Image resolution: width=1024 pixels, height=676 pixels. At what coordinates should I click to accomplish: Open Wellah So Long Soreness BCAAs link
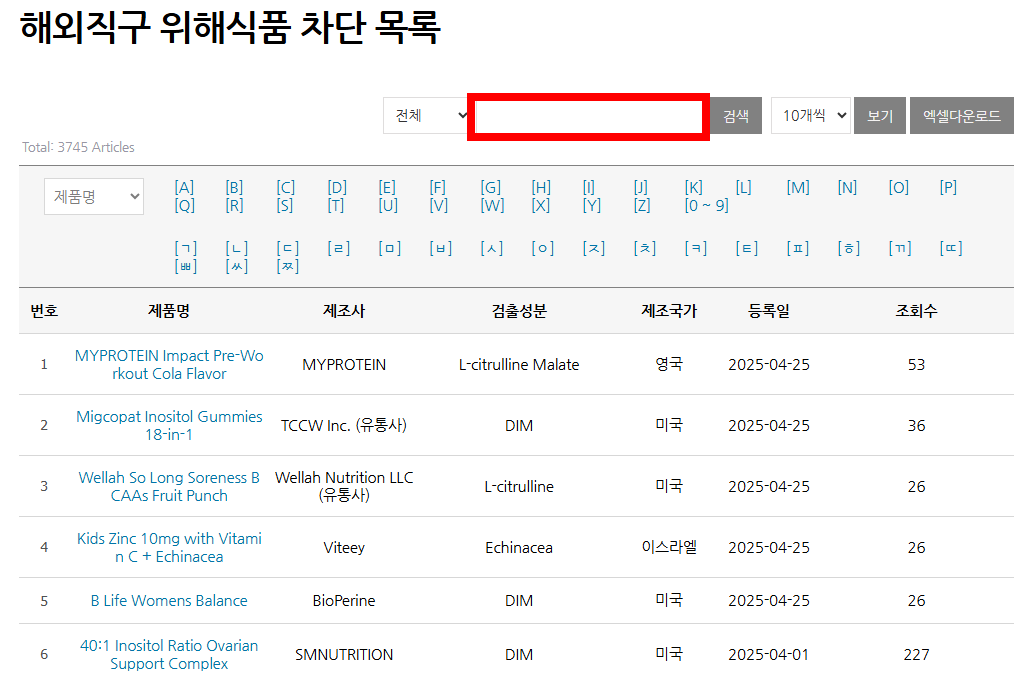coord(169,487)
